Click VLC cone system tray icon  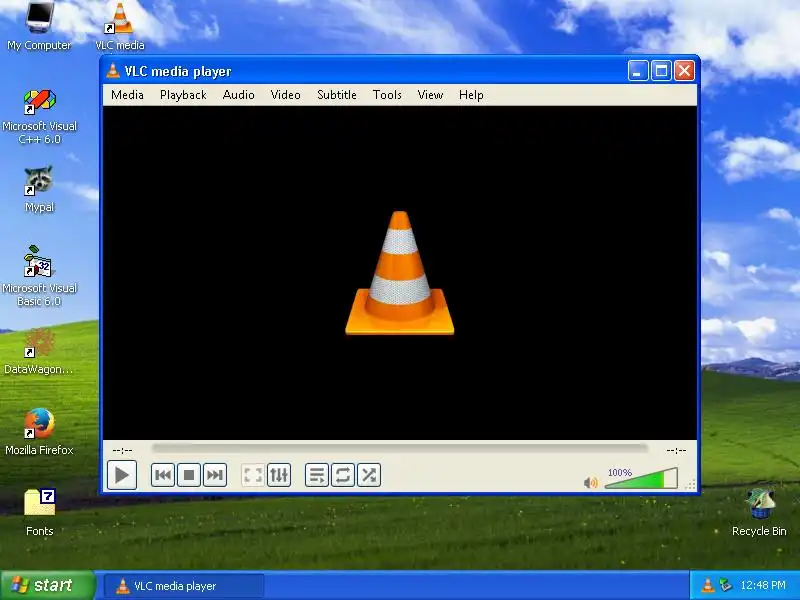tap(707, 585)
